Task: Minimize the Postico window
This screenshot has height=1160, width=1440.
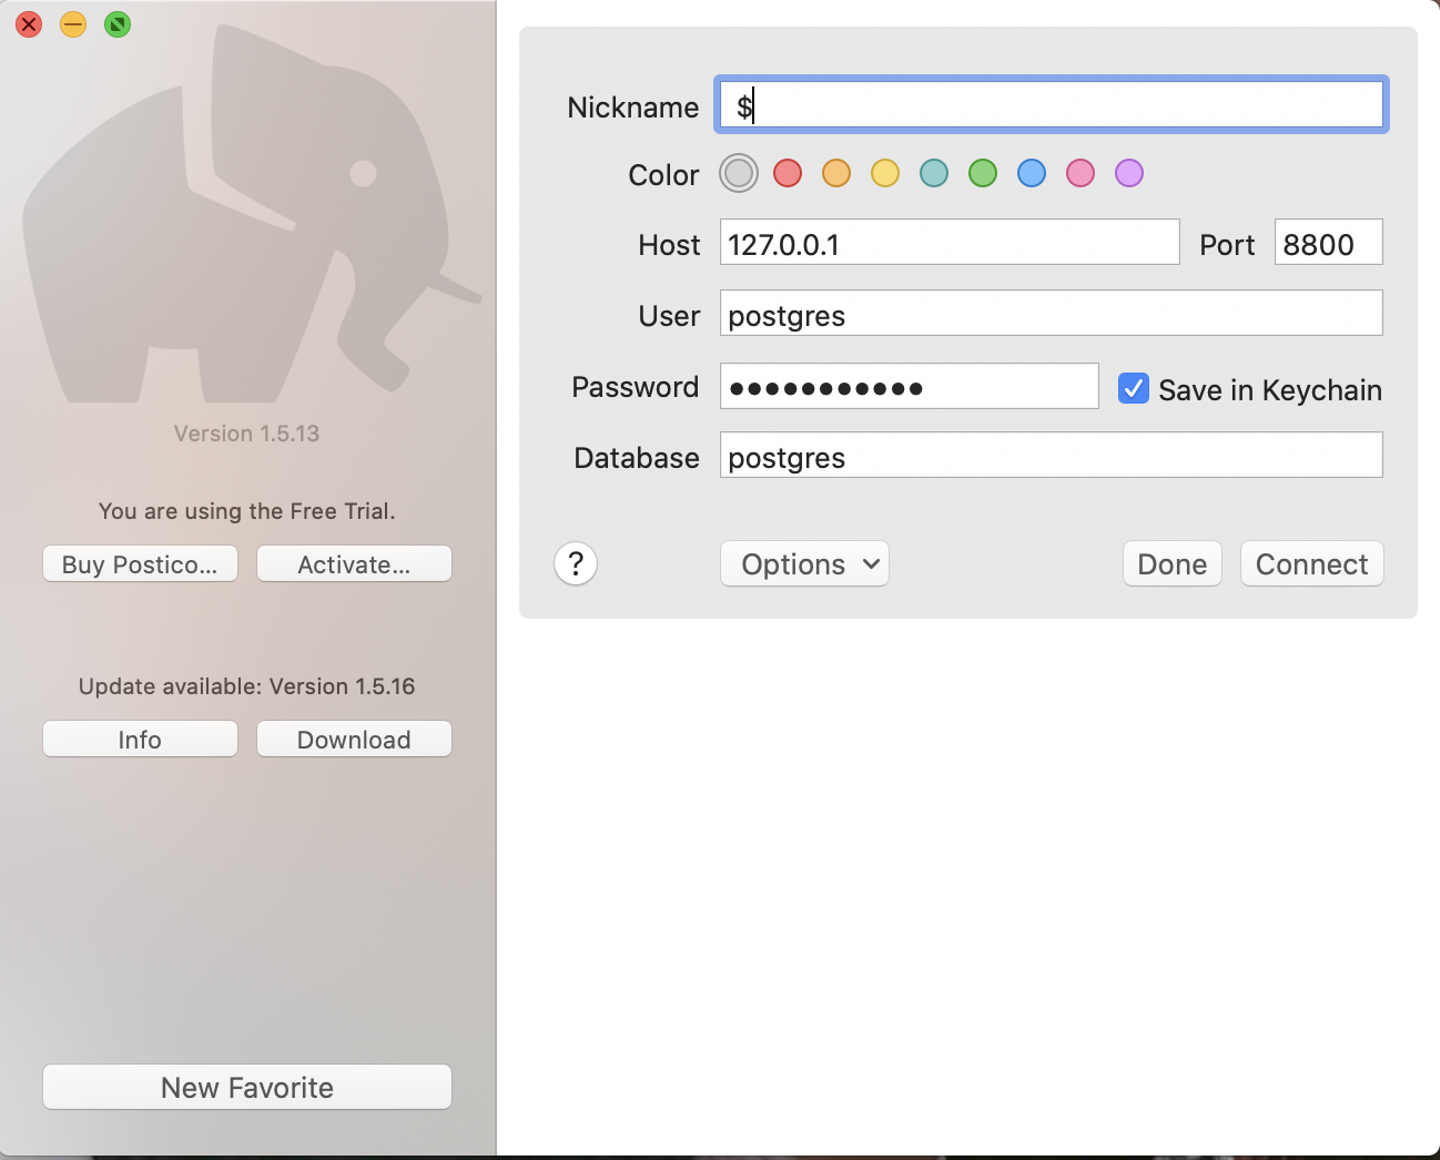Action: coord(73,24)
